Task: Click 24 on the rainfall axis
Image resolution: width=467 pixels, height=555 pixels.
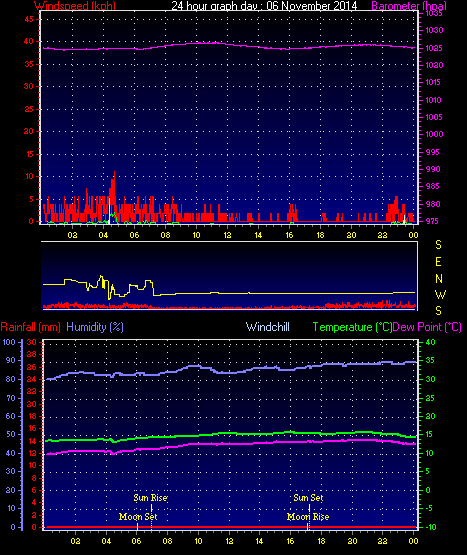Action: (32, 379)
